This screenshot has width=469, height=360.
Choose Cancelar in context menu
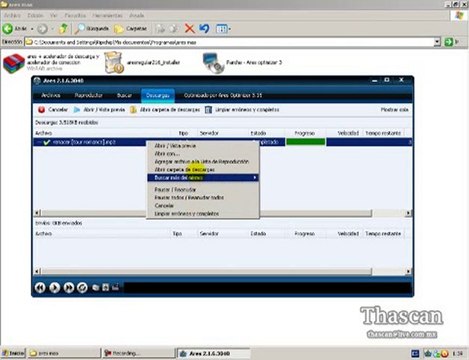coord(203,206)
